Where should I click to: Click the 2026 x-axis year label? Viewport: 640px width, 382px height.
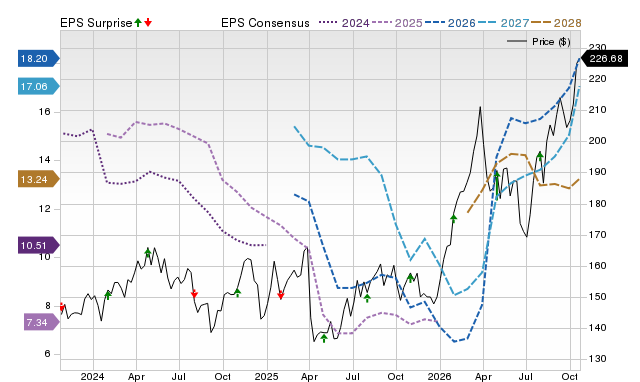439,376
